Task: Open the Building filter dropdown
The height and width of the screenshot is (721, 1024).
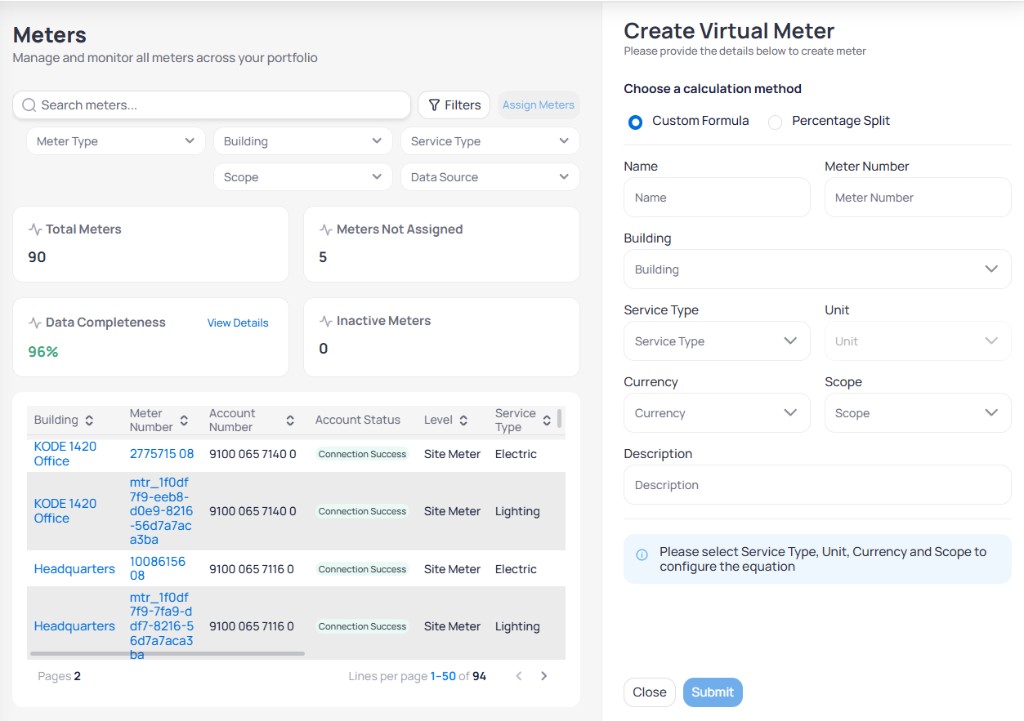Action: coord(302,141)
